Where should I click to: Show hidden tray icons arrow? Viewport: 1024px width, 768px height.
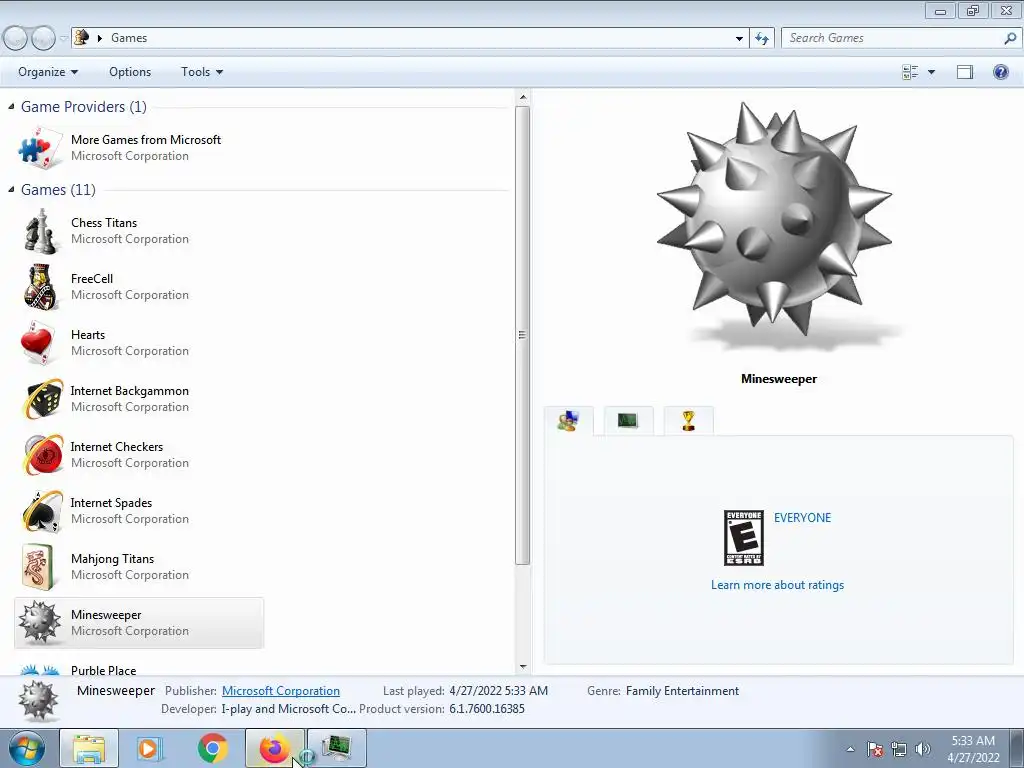click(850, 749)
